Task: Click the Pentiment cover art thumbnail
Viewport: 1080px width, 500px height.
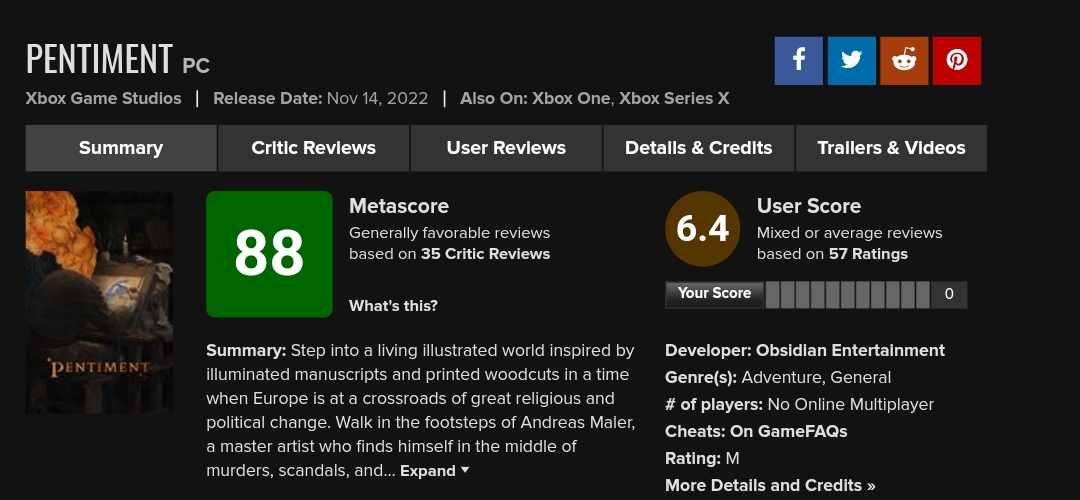Action: (x=99, y=290)
